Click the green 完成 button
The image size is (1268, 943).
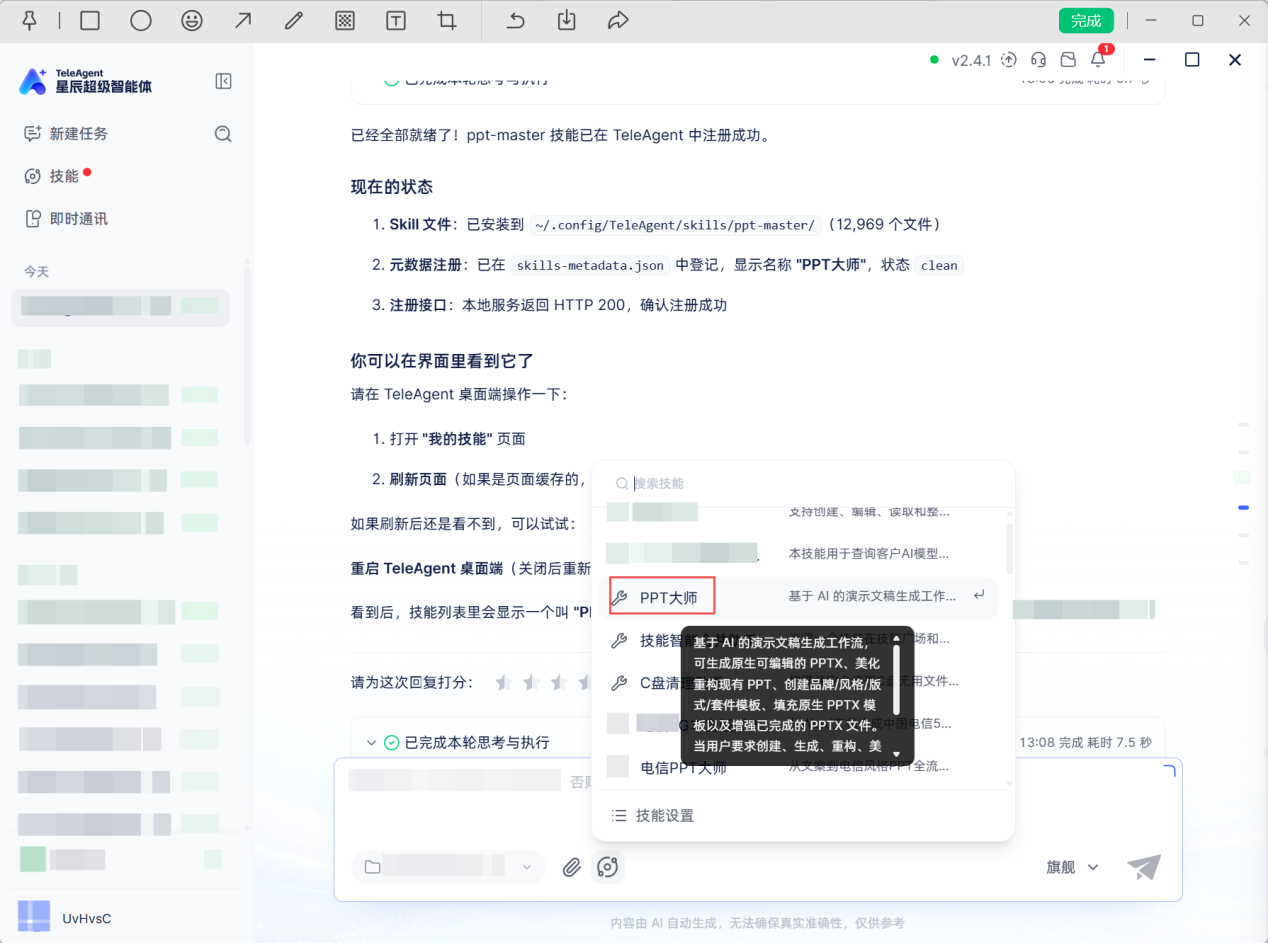click(x=1086, y=20)
